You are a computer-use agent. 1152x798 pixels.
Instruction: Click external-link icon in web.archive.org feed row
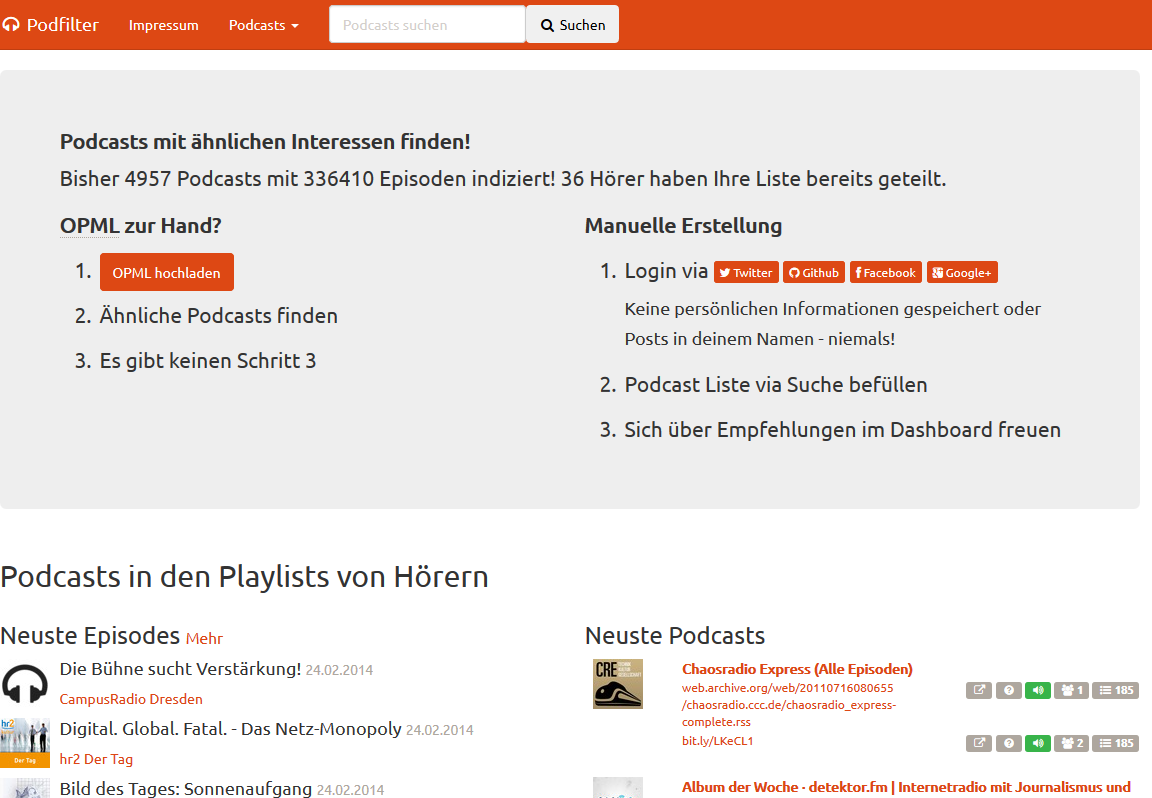click(979, 690)
